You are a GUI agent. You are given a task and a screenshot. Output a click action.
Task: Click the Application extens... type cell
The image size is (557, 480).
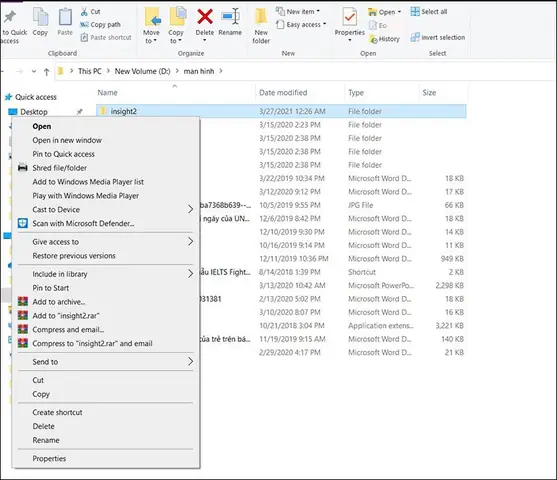tap(381, 326)
